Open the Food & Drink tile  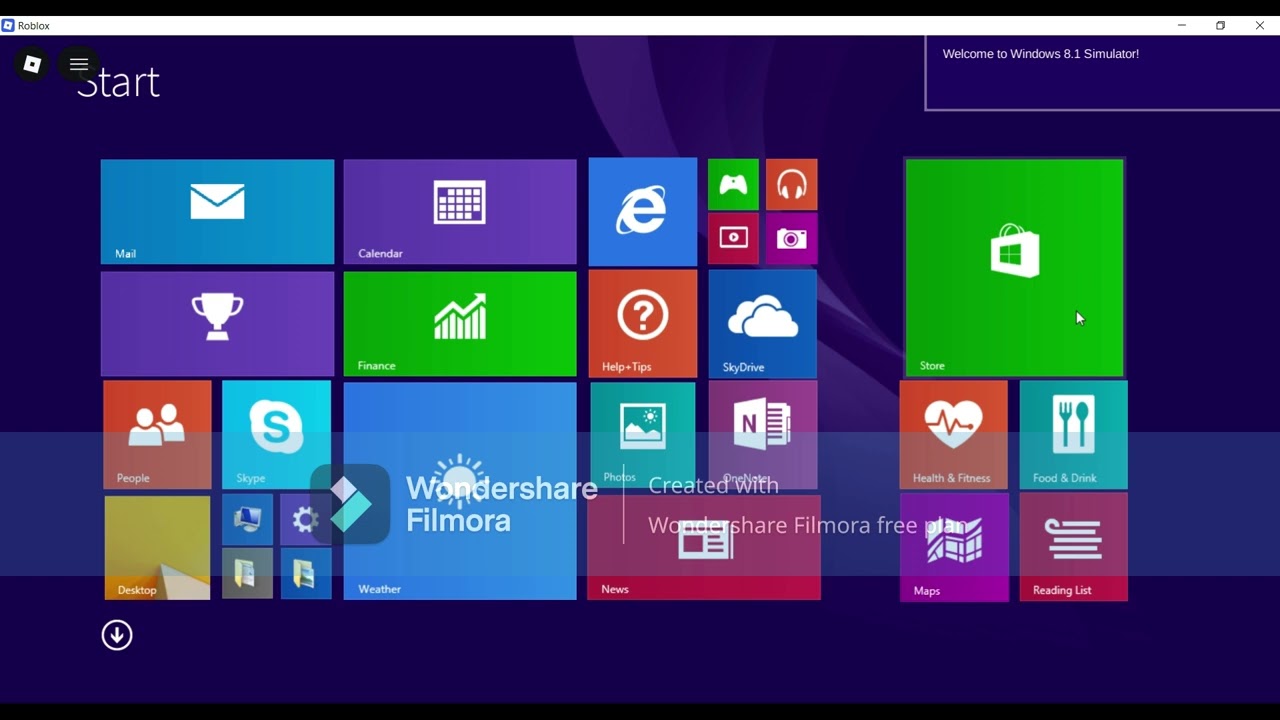[1073, 435]
